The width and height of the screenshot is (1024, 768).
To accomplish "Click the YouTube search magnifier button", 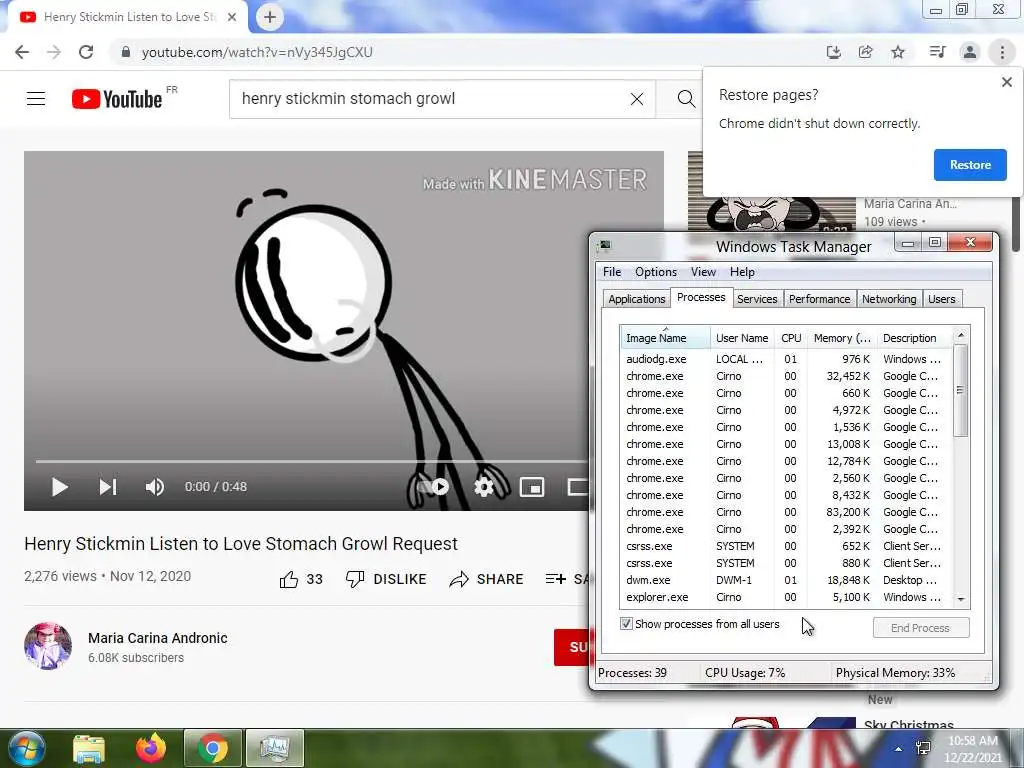I will pos(686,99).
